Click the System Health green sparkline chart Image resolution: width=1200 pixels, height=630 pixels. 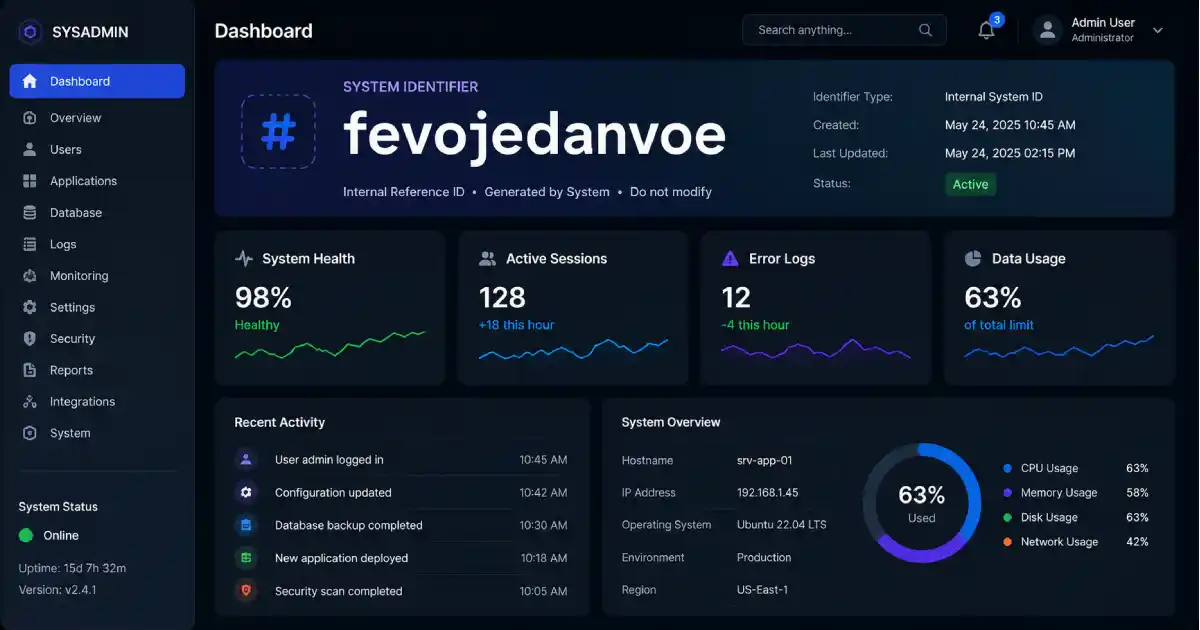coord(330,346)
